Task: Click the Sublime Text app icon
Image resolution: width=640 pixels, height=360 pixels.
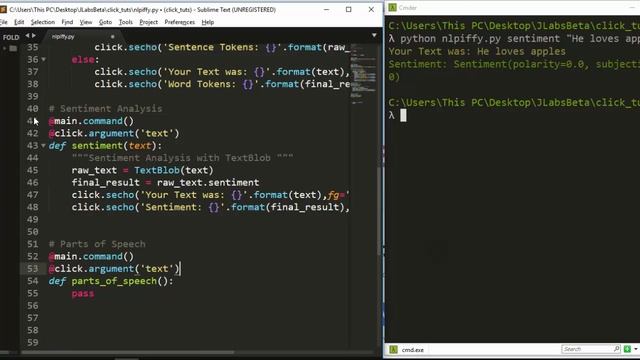Action: click(3, 9)
